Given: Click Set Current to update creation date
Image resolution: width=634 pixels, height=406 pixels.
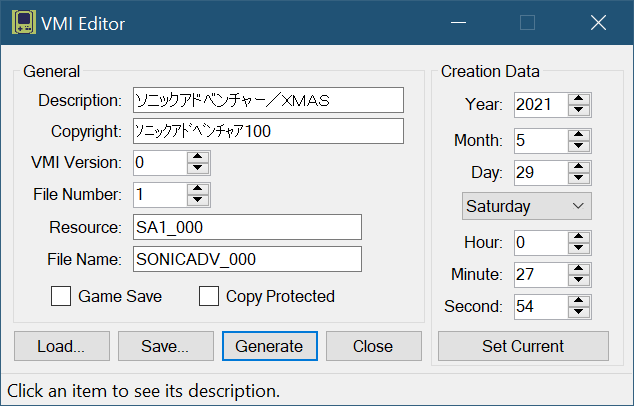Looking at the screenshot, I should coord(523,346).
